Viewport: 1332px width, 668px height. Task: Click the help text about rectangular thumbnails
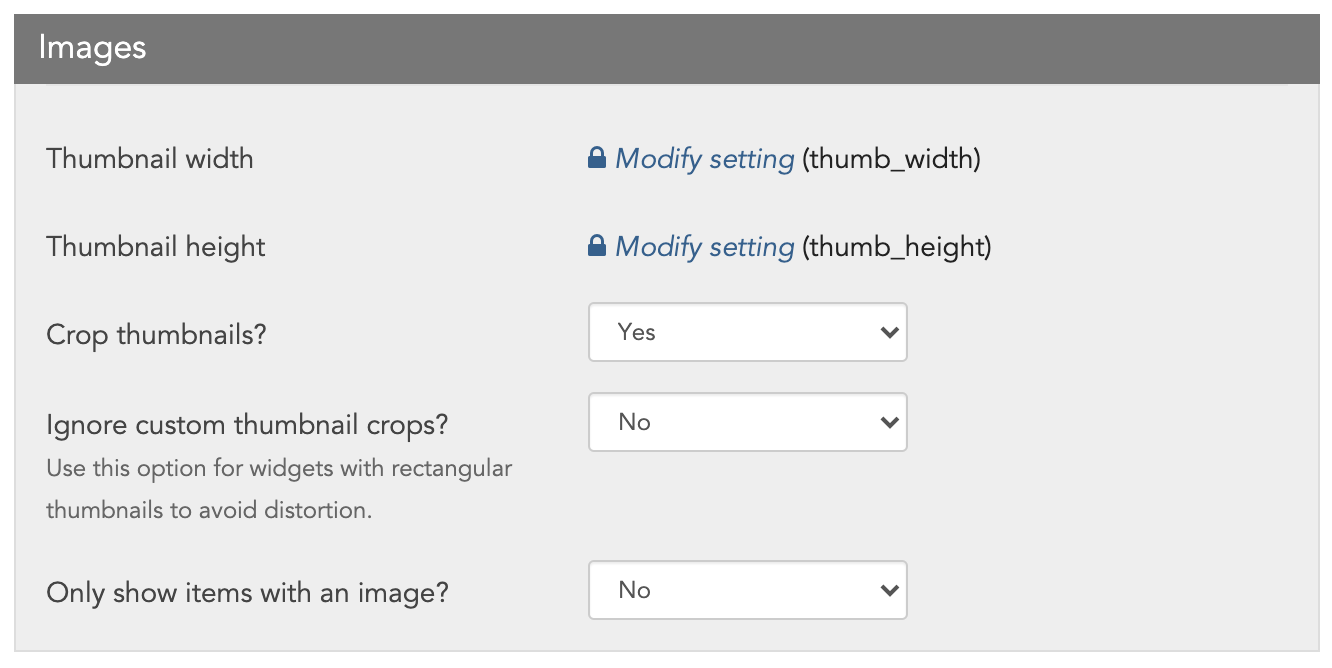coord(279,489)
